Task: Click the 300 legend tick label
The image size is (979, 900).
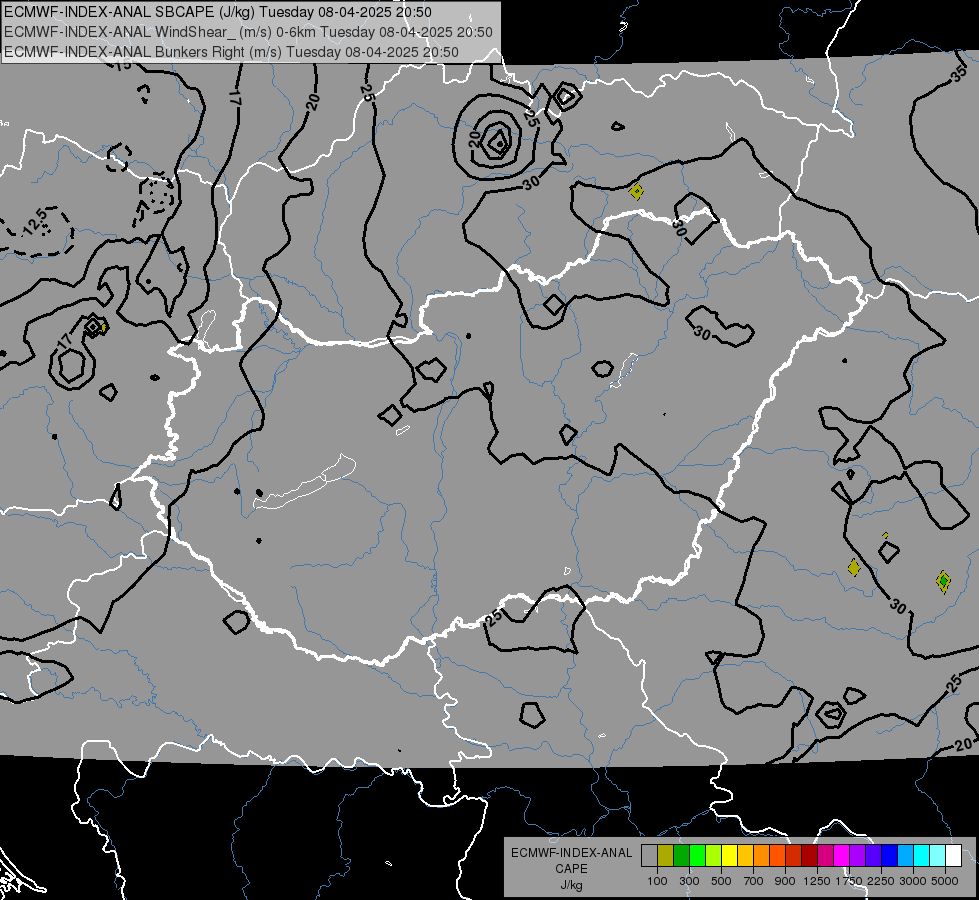Action: (x=689, y=881)
